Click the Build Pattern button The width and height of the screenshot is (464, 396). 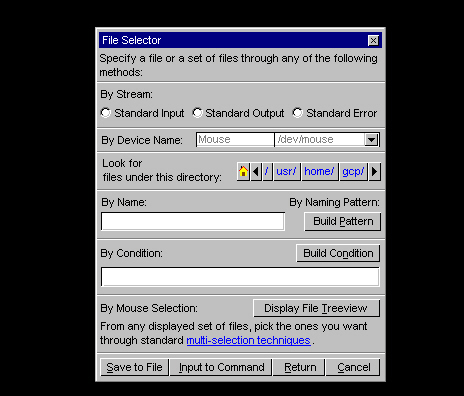343,222
